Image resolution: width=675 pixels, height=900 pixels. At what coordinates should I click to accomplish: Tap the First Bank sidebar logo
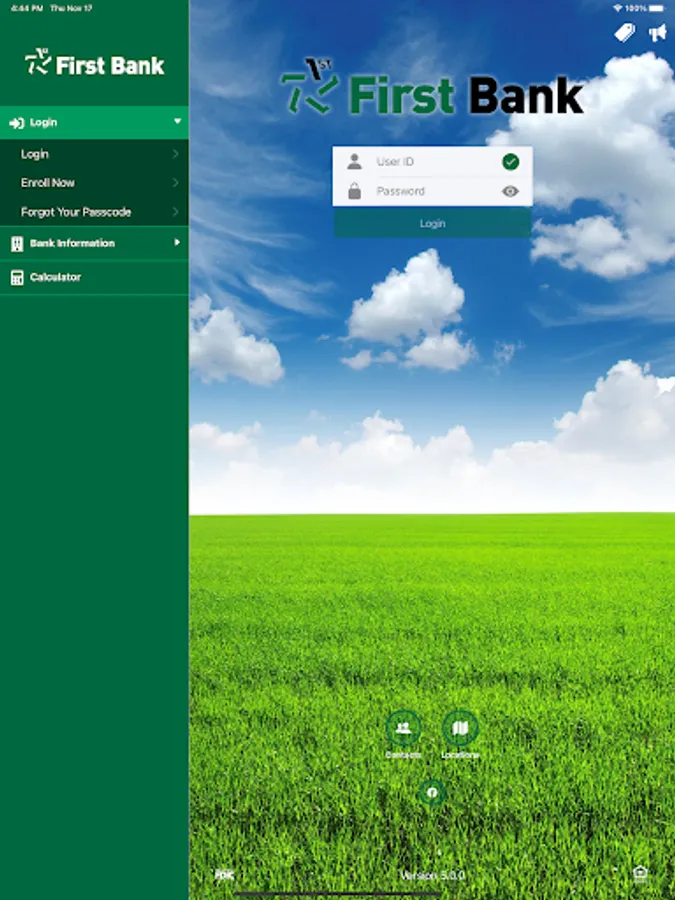(x=94, y=63)
